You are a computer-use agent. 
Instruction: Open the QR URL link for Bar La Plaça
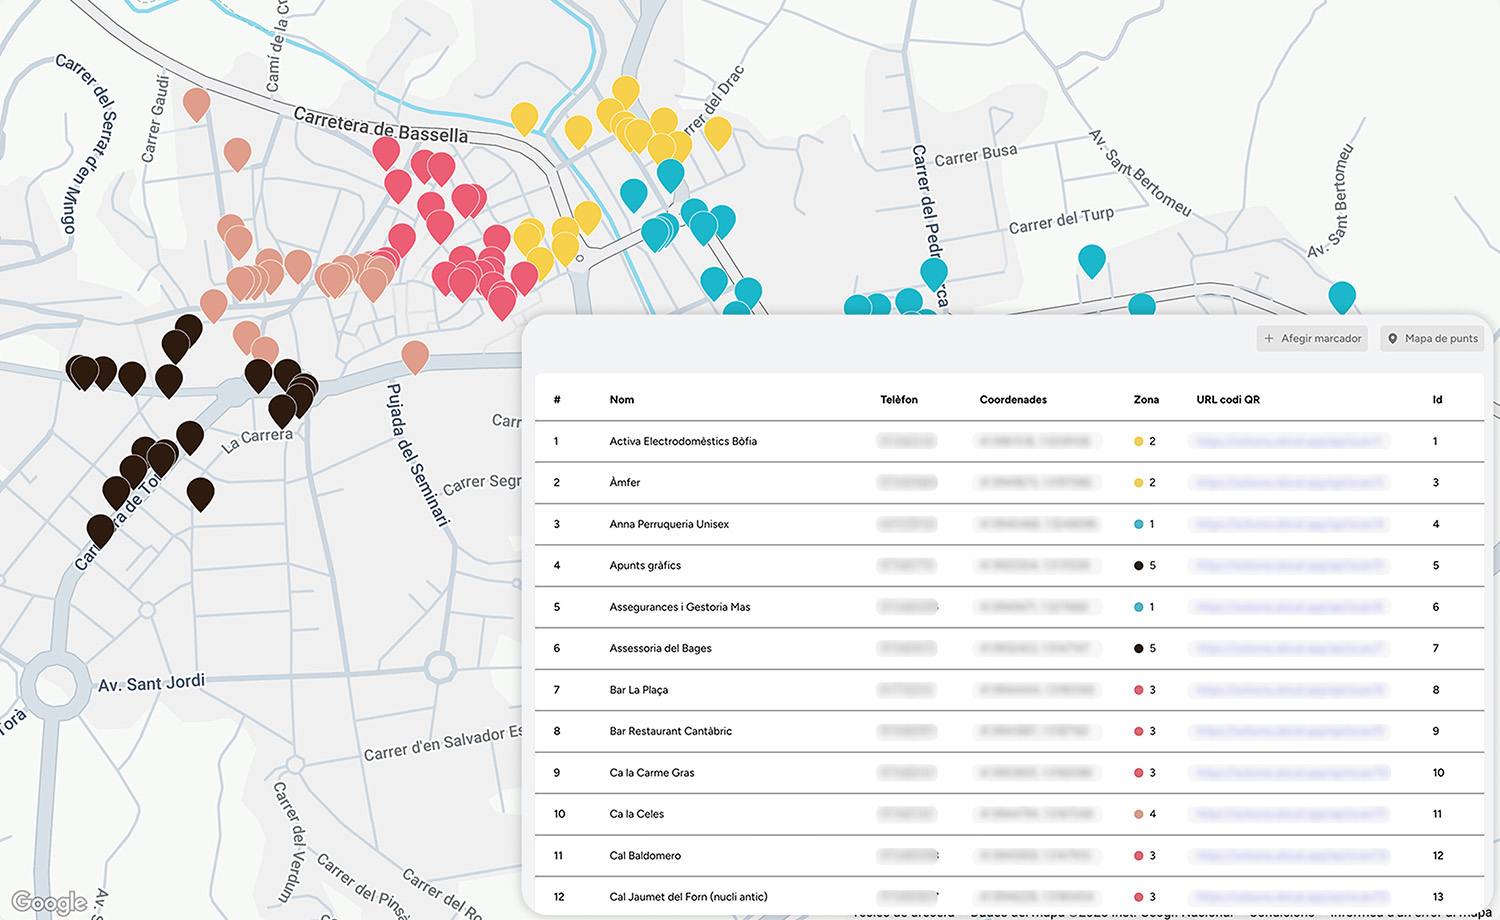1288,690
